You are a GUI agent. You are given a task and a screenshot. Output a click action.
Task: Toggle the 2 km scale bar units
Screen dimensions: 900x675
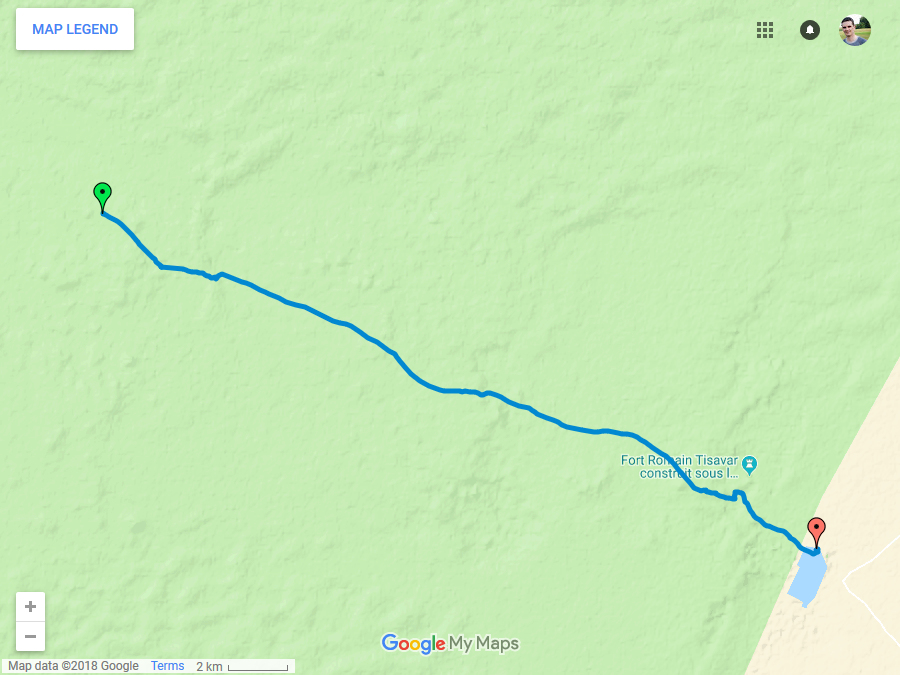click(242, 666)
